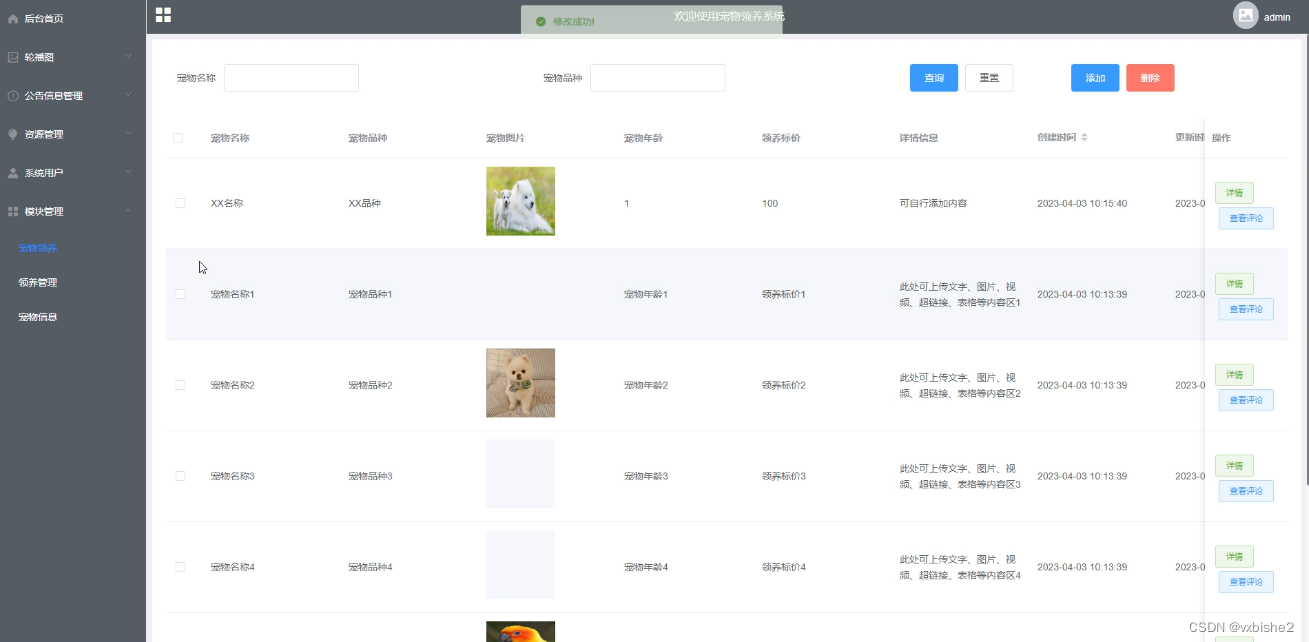Click the picture icon beside 轮播图
The height and width of the screenshot is (642, 1309).
click(13, 57)
